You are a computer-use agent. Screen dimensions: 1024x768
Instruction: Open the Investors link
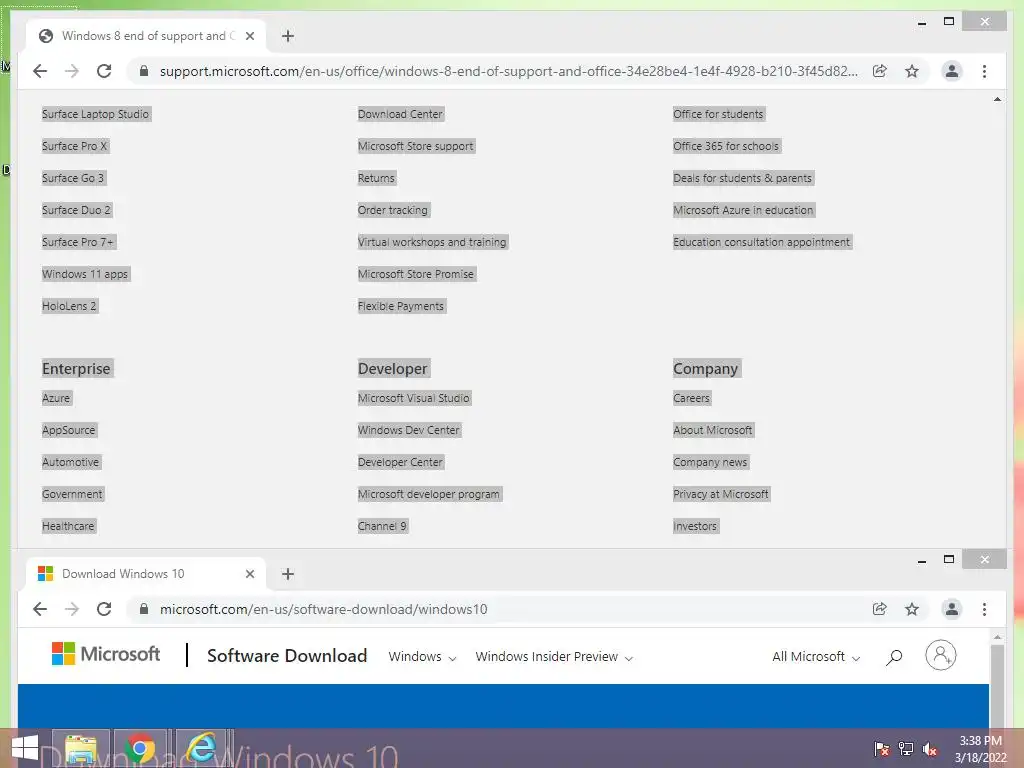pos(695,526)
